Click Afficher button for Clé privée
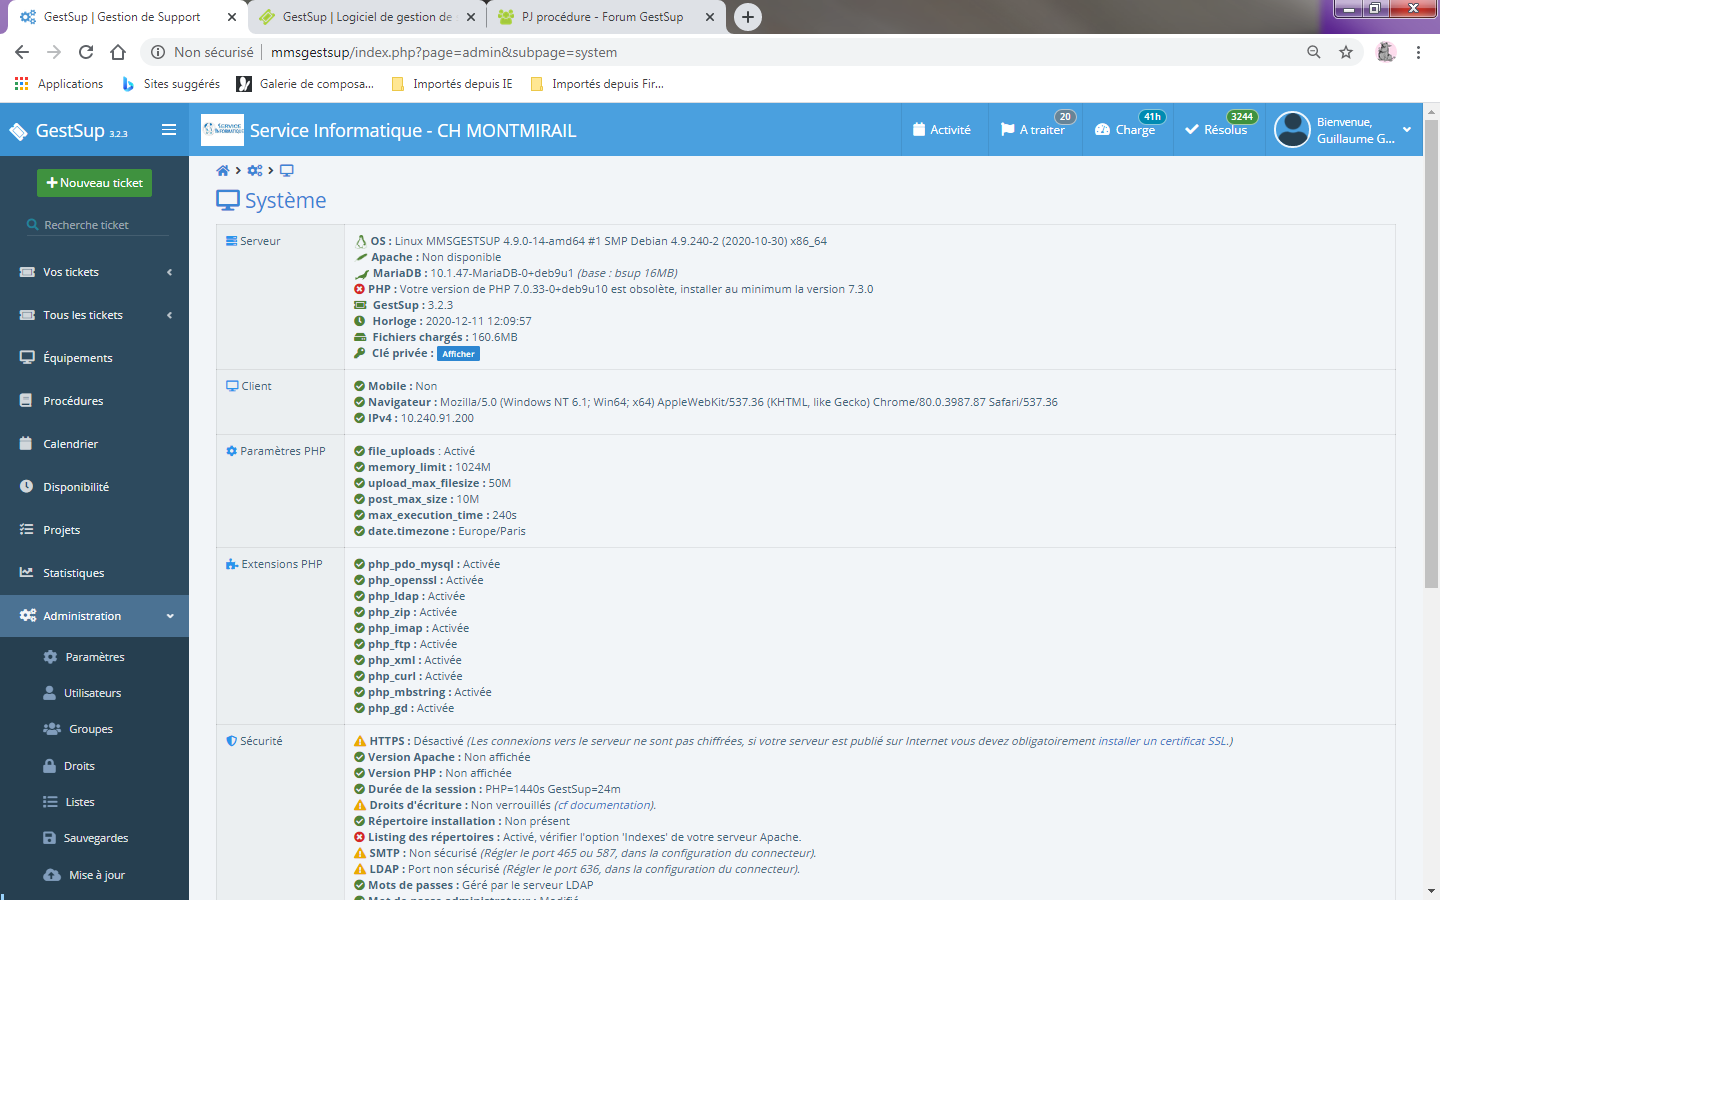The height and width of the screenshot is (1110, 1712). [458, 354]
